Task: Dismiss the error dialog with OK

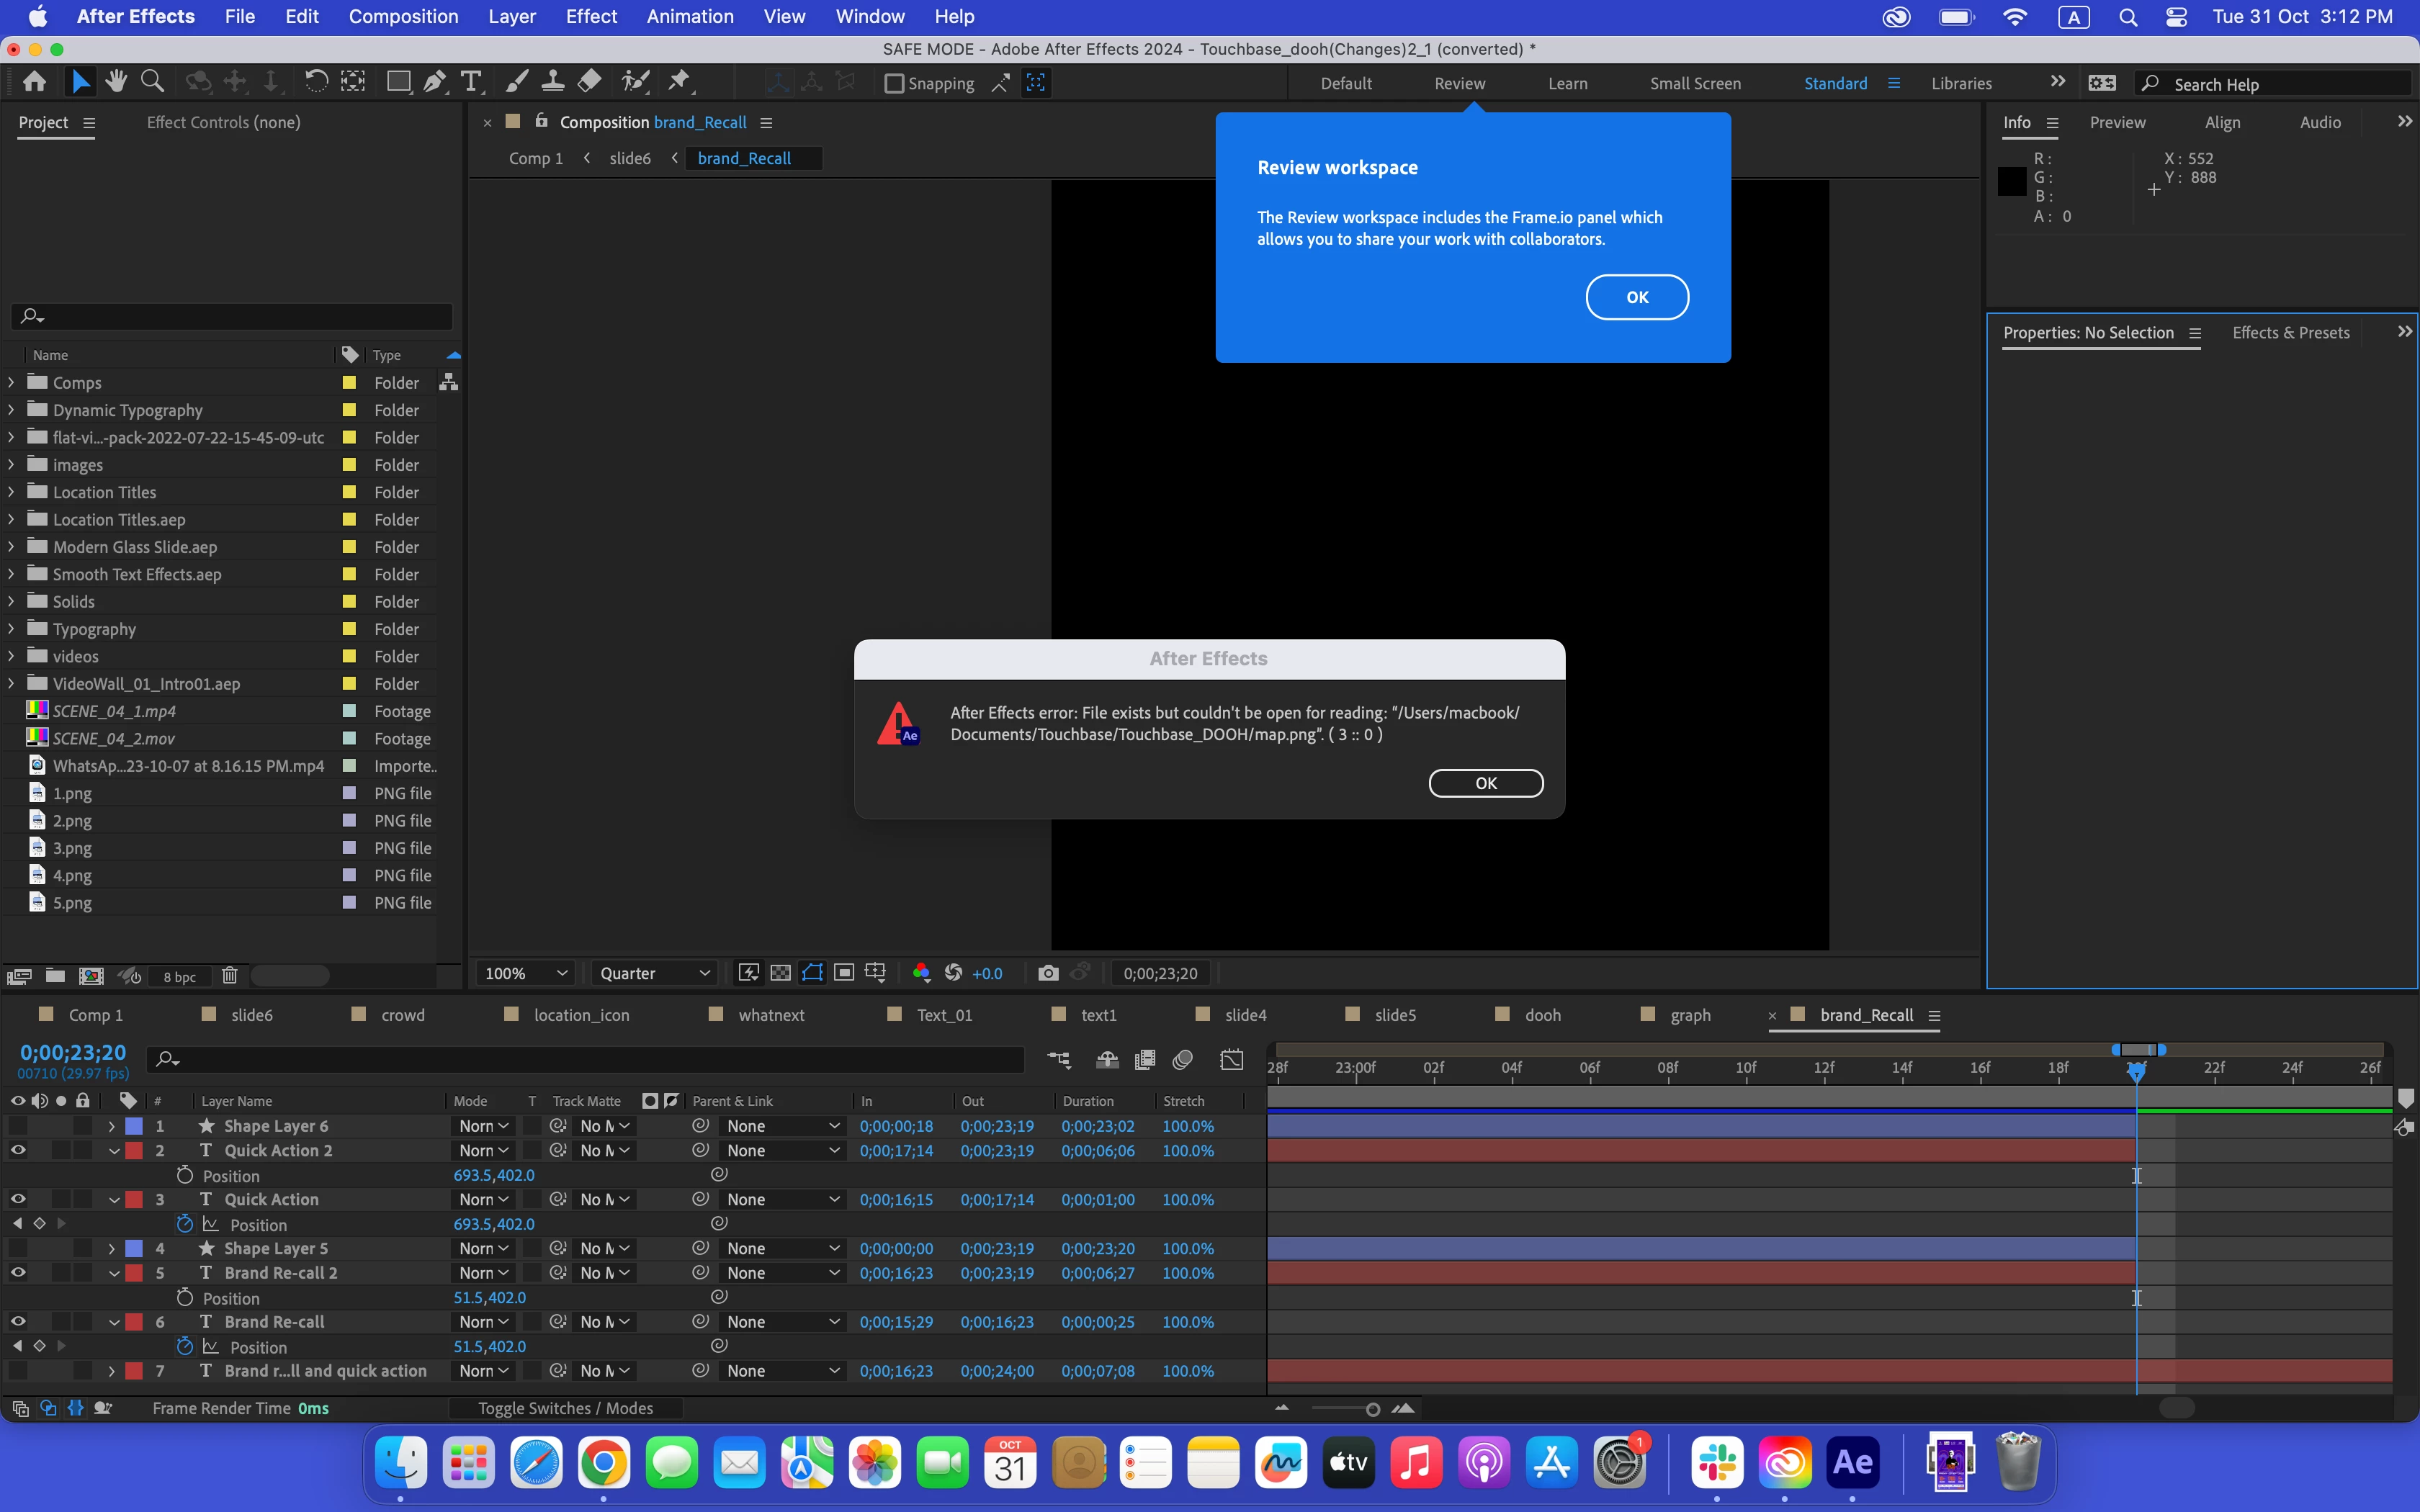Action: point(1485,783)
